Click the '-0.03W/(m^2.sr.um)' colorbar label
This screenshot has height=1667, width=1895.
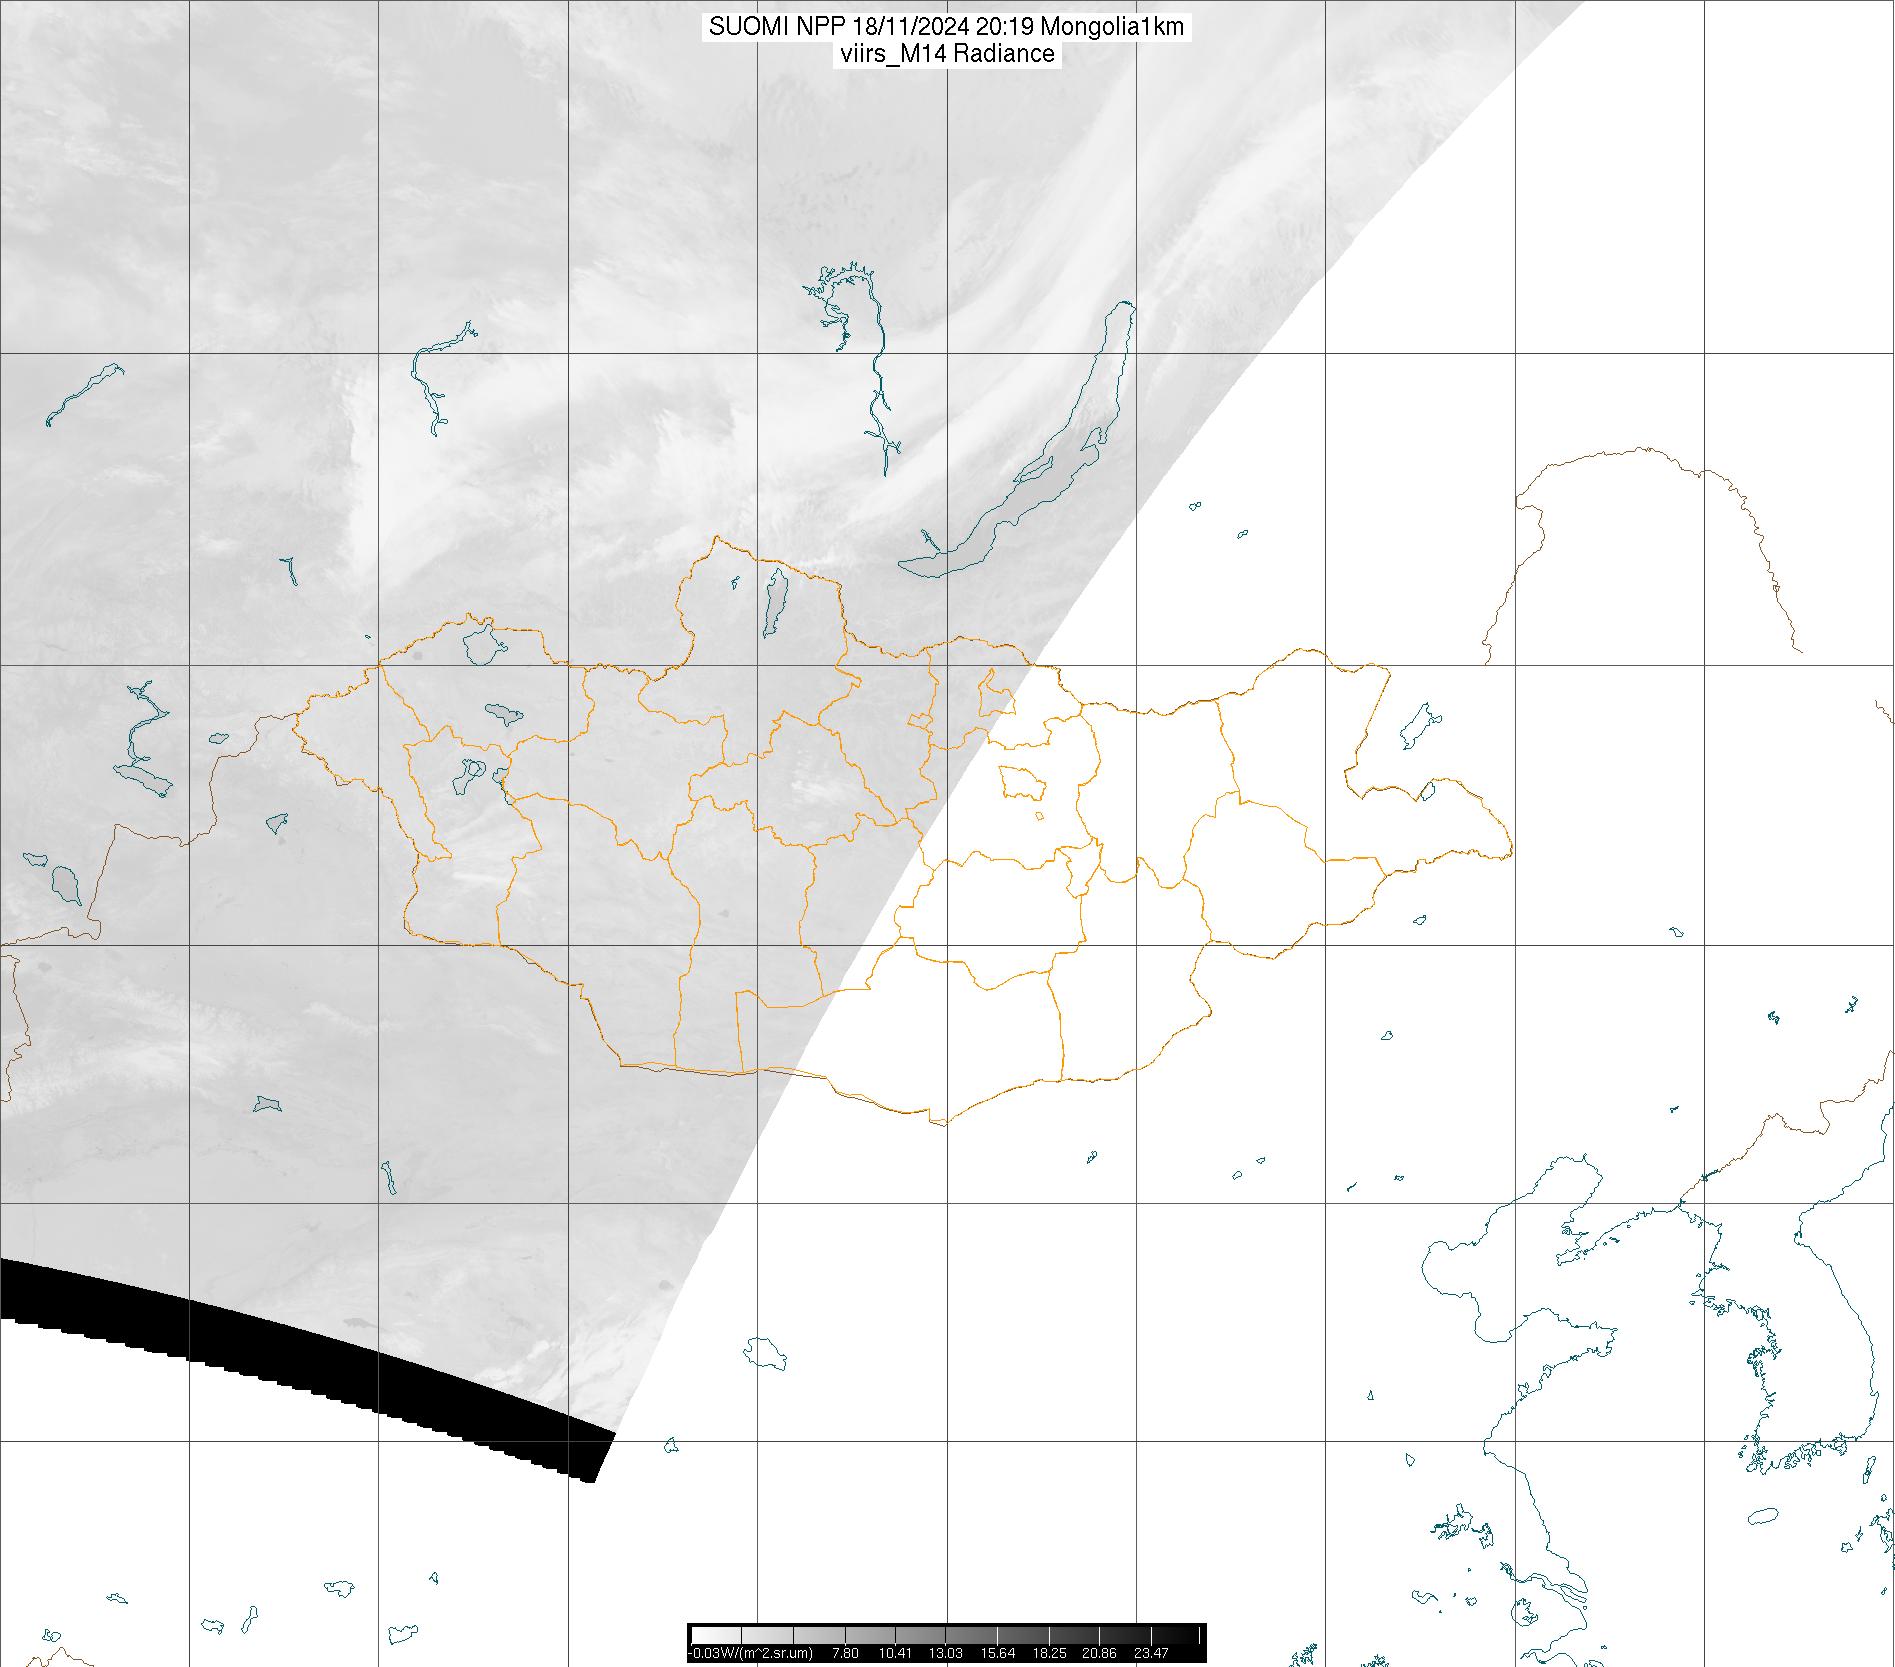[750, 1653]
